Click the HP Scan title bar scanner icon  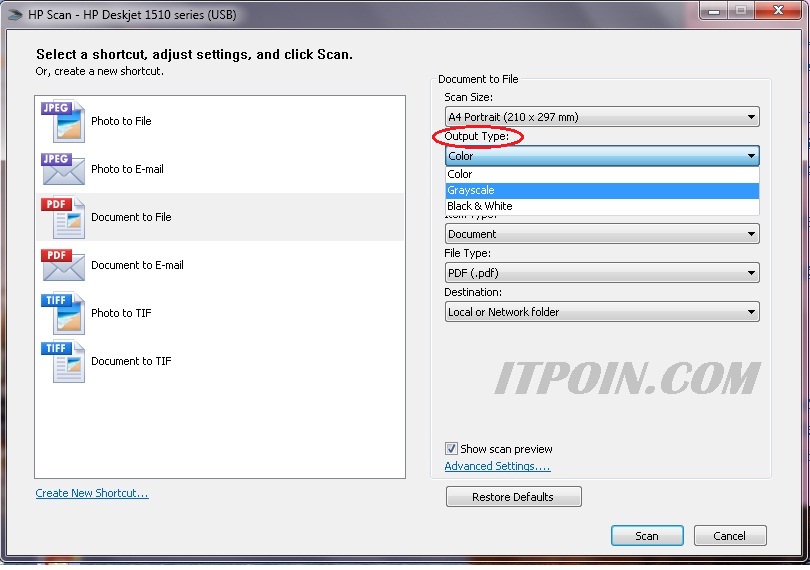click(x=15, y=15)
